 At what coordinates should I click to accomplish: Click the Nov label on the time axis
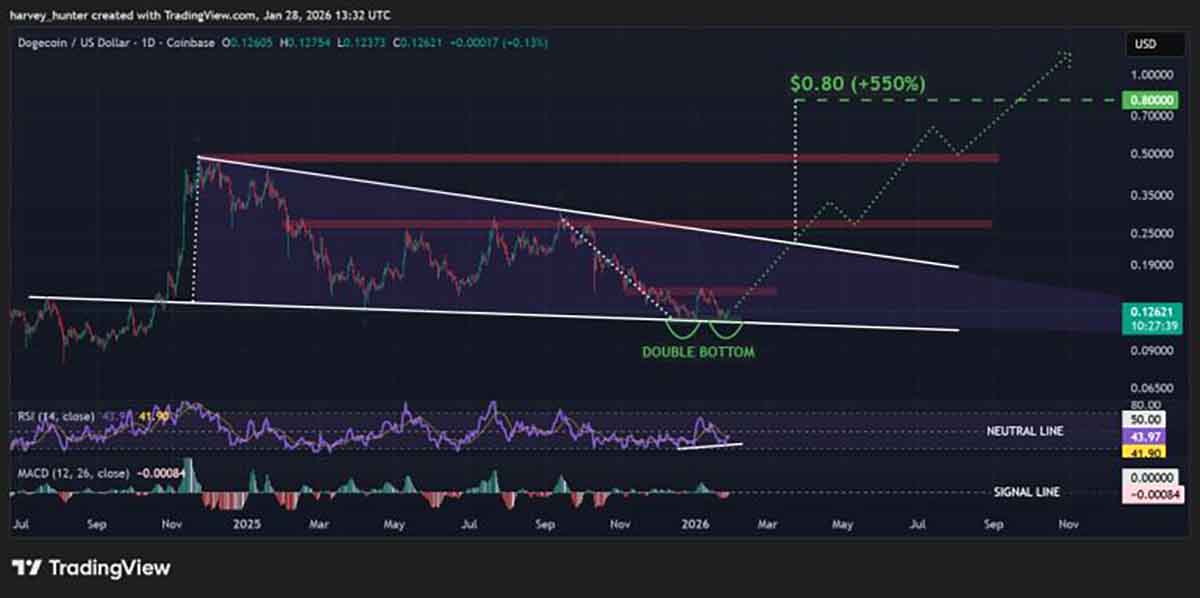coord(170,524)
